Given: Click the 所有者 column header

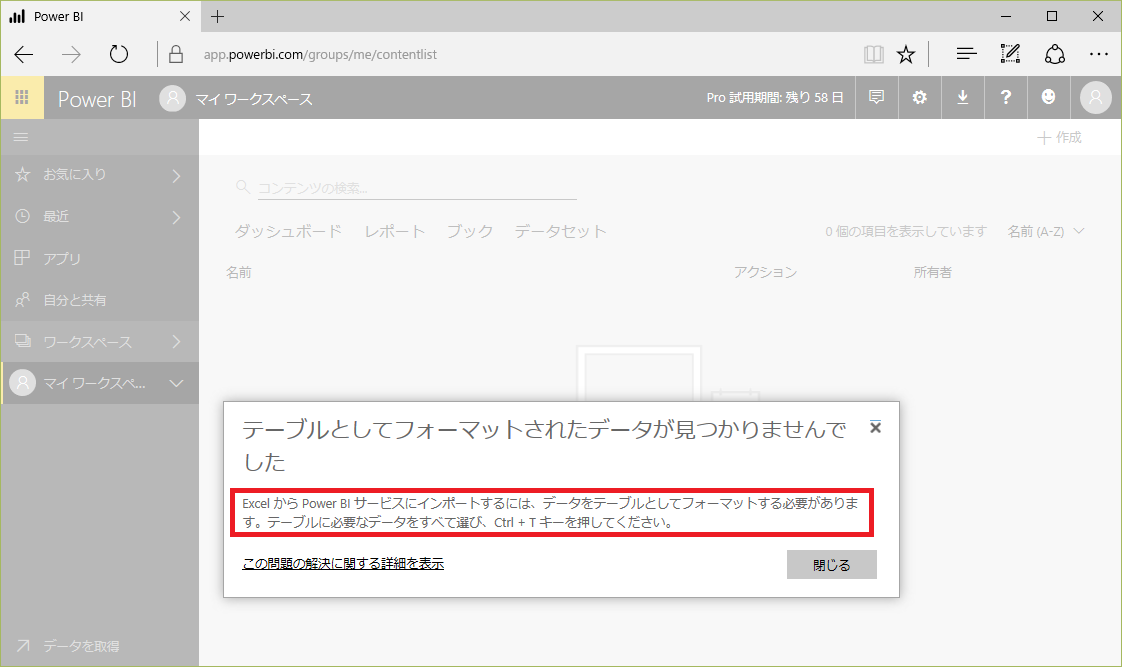Looking at the screenshot, I should pos(932,272).
